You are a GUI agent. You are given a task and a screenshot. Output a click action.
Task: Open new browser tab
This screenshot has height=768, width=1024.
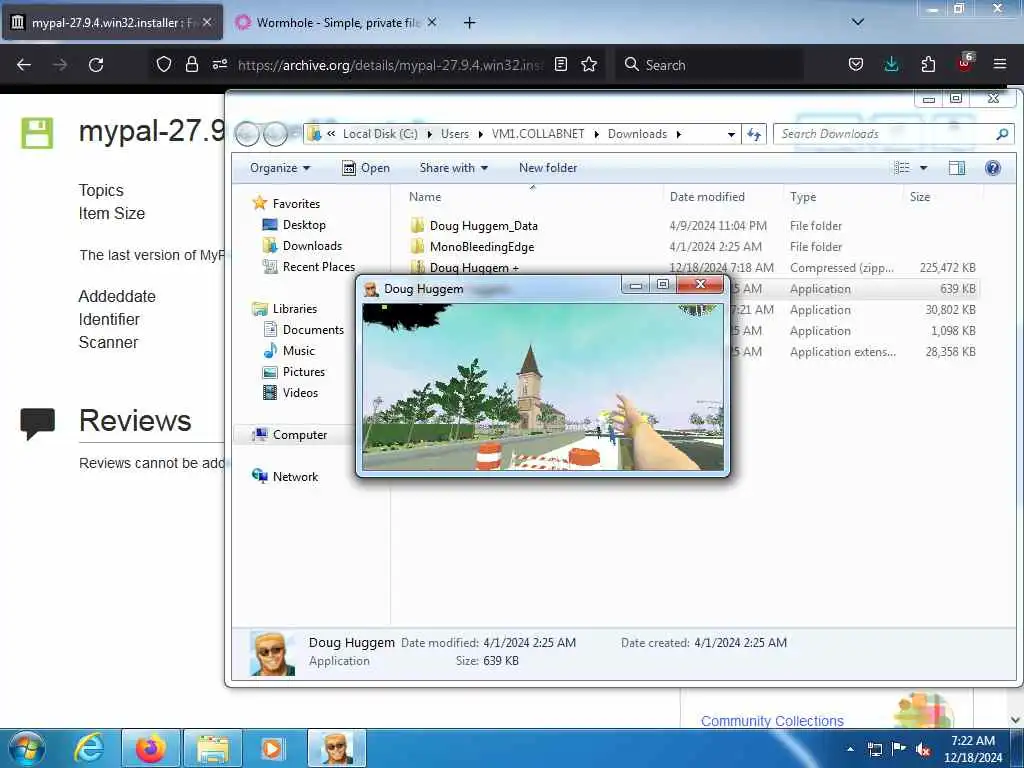click(469, 23)
